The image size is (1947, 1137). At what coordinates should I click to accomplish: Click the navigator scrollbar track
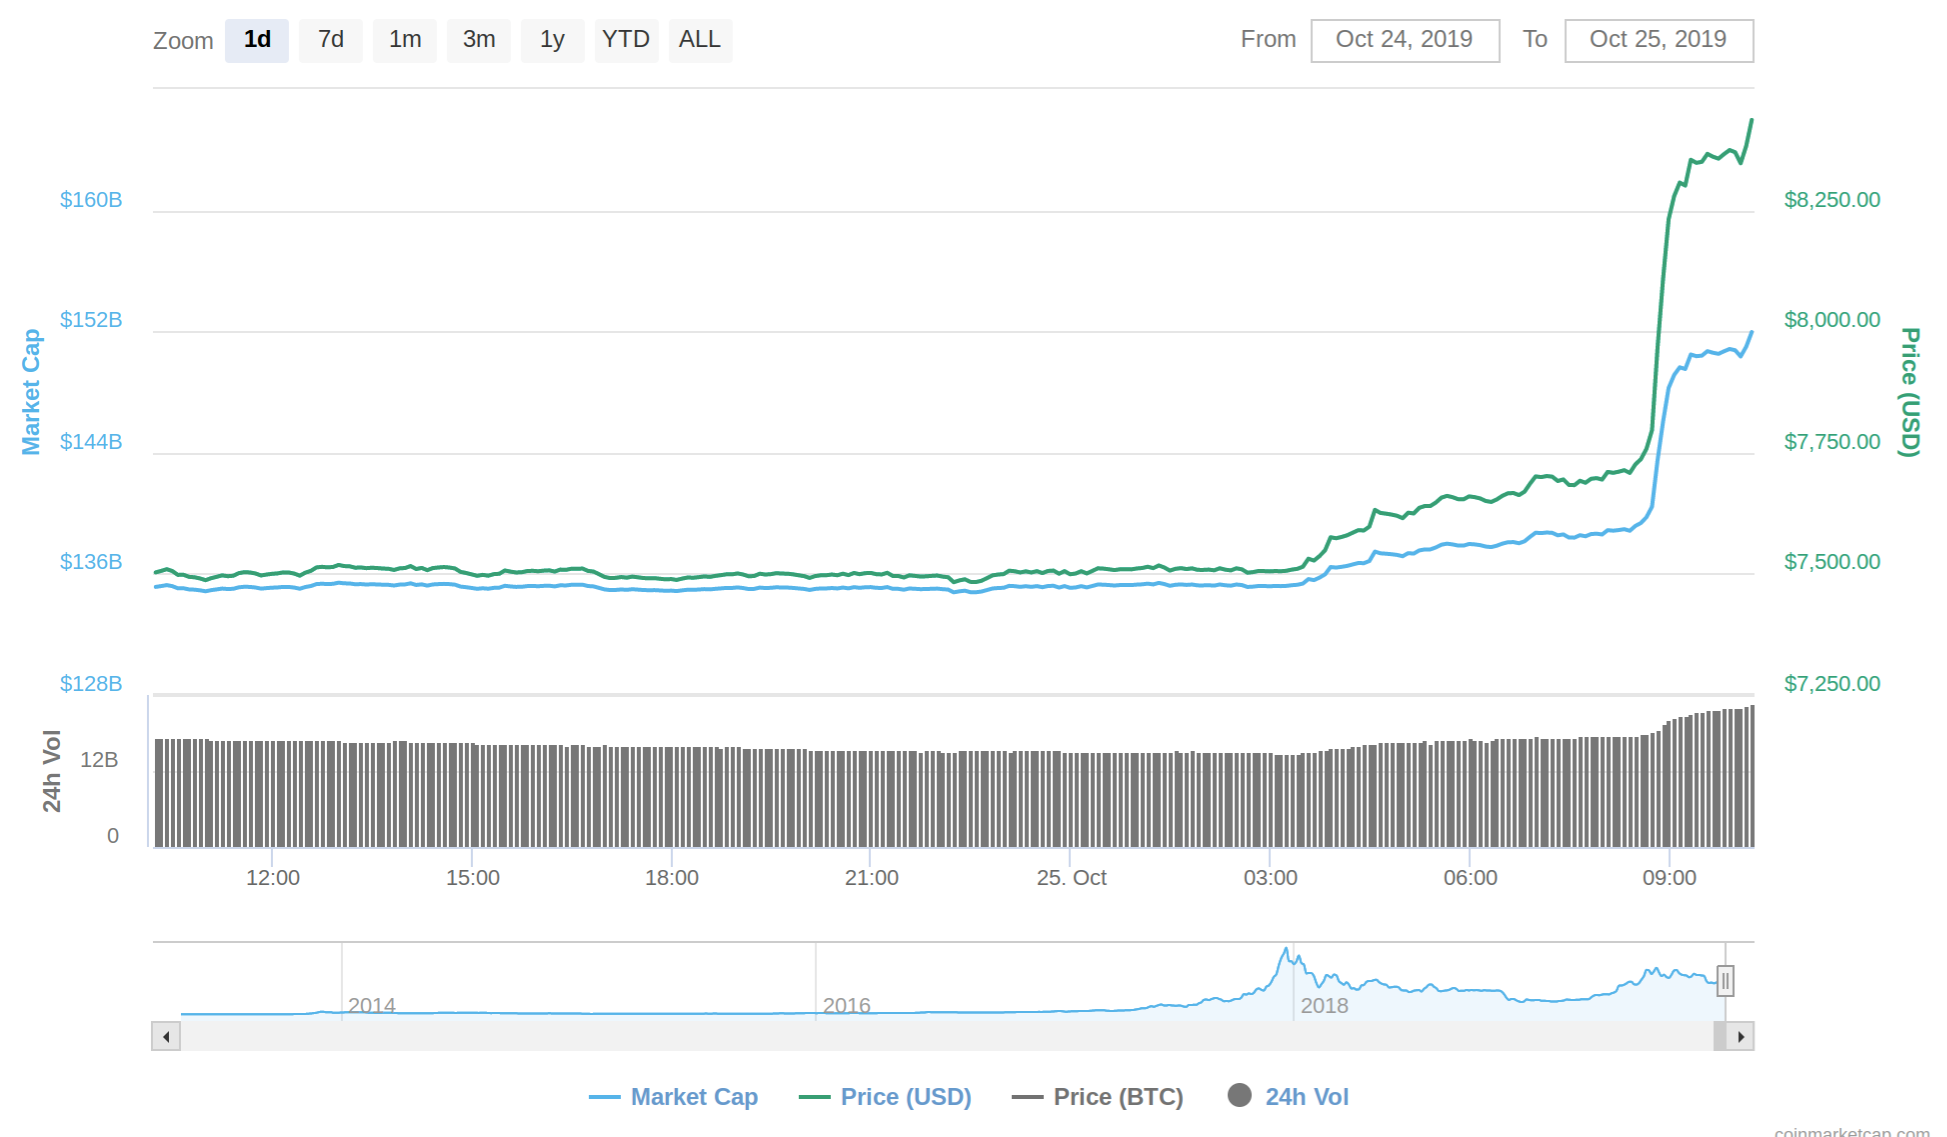click(946, 1037)
